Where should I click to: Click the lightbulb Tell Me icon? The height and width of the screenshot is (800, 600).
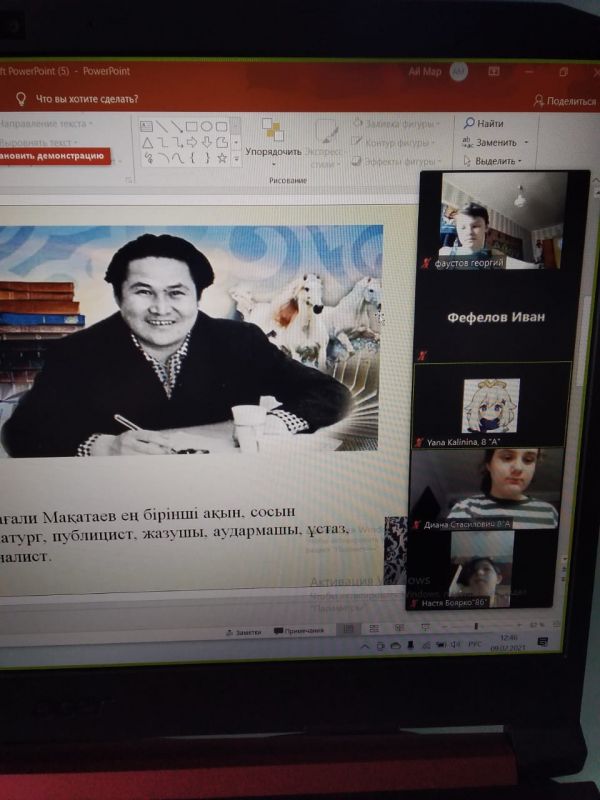[20, 99]
